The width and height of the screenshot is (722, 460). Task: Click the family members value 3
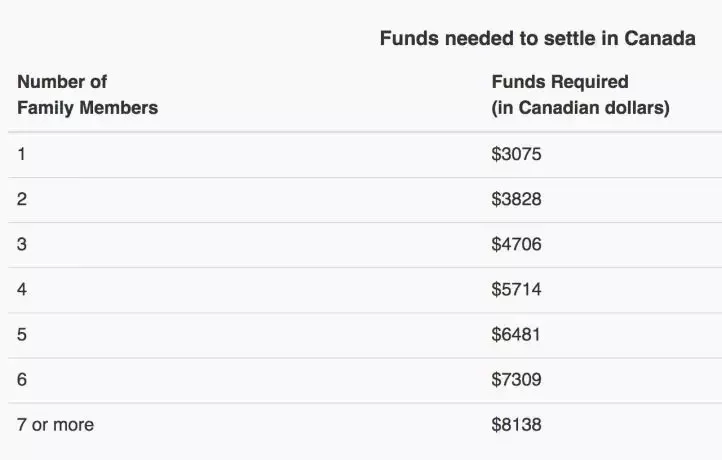click(x=22, y=244)
